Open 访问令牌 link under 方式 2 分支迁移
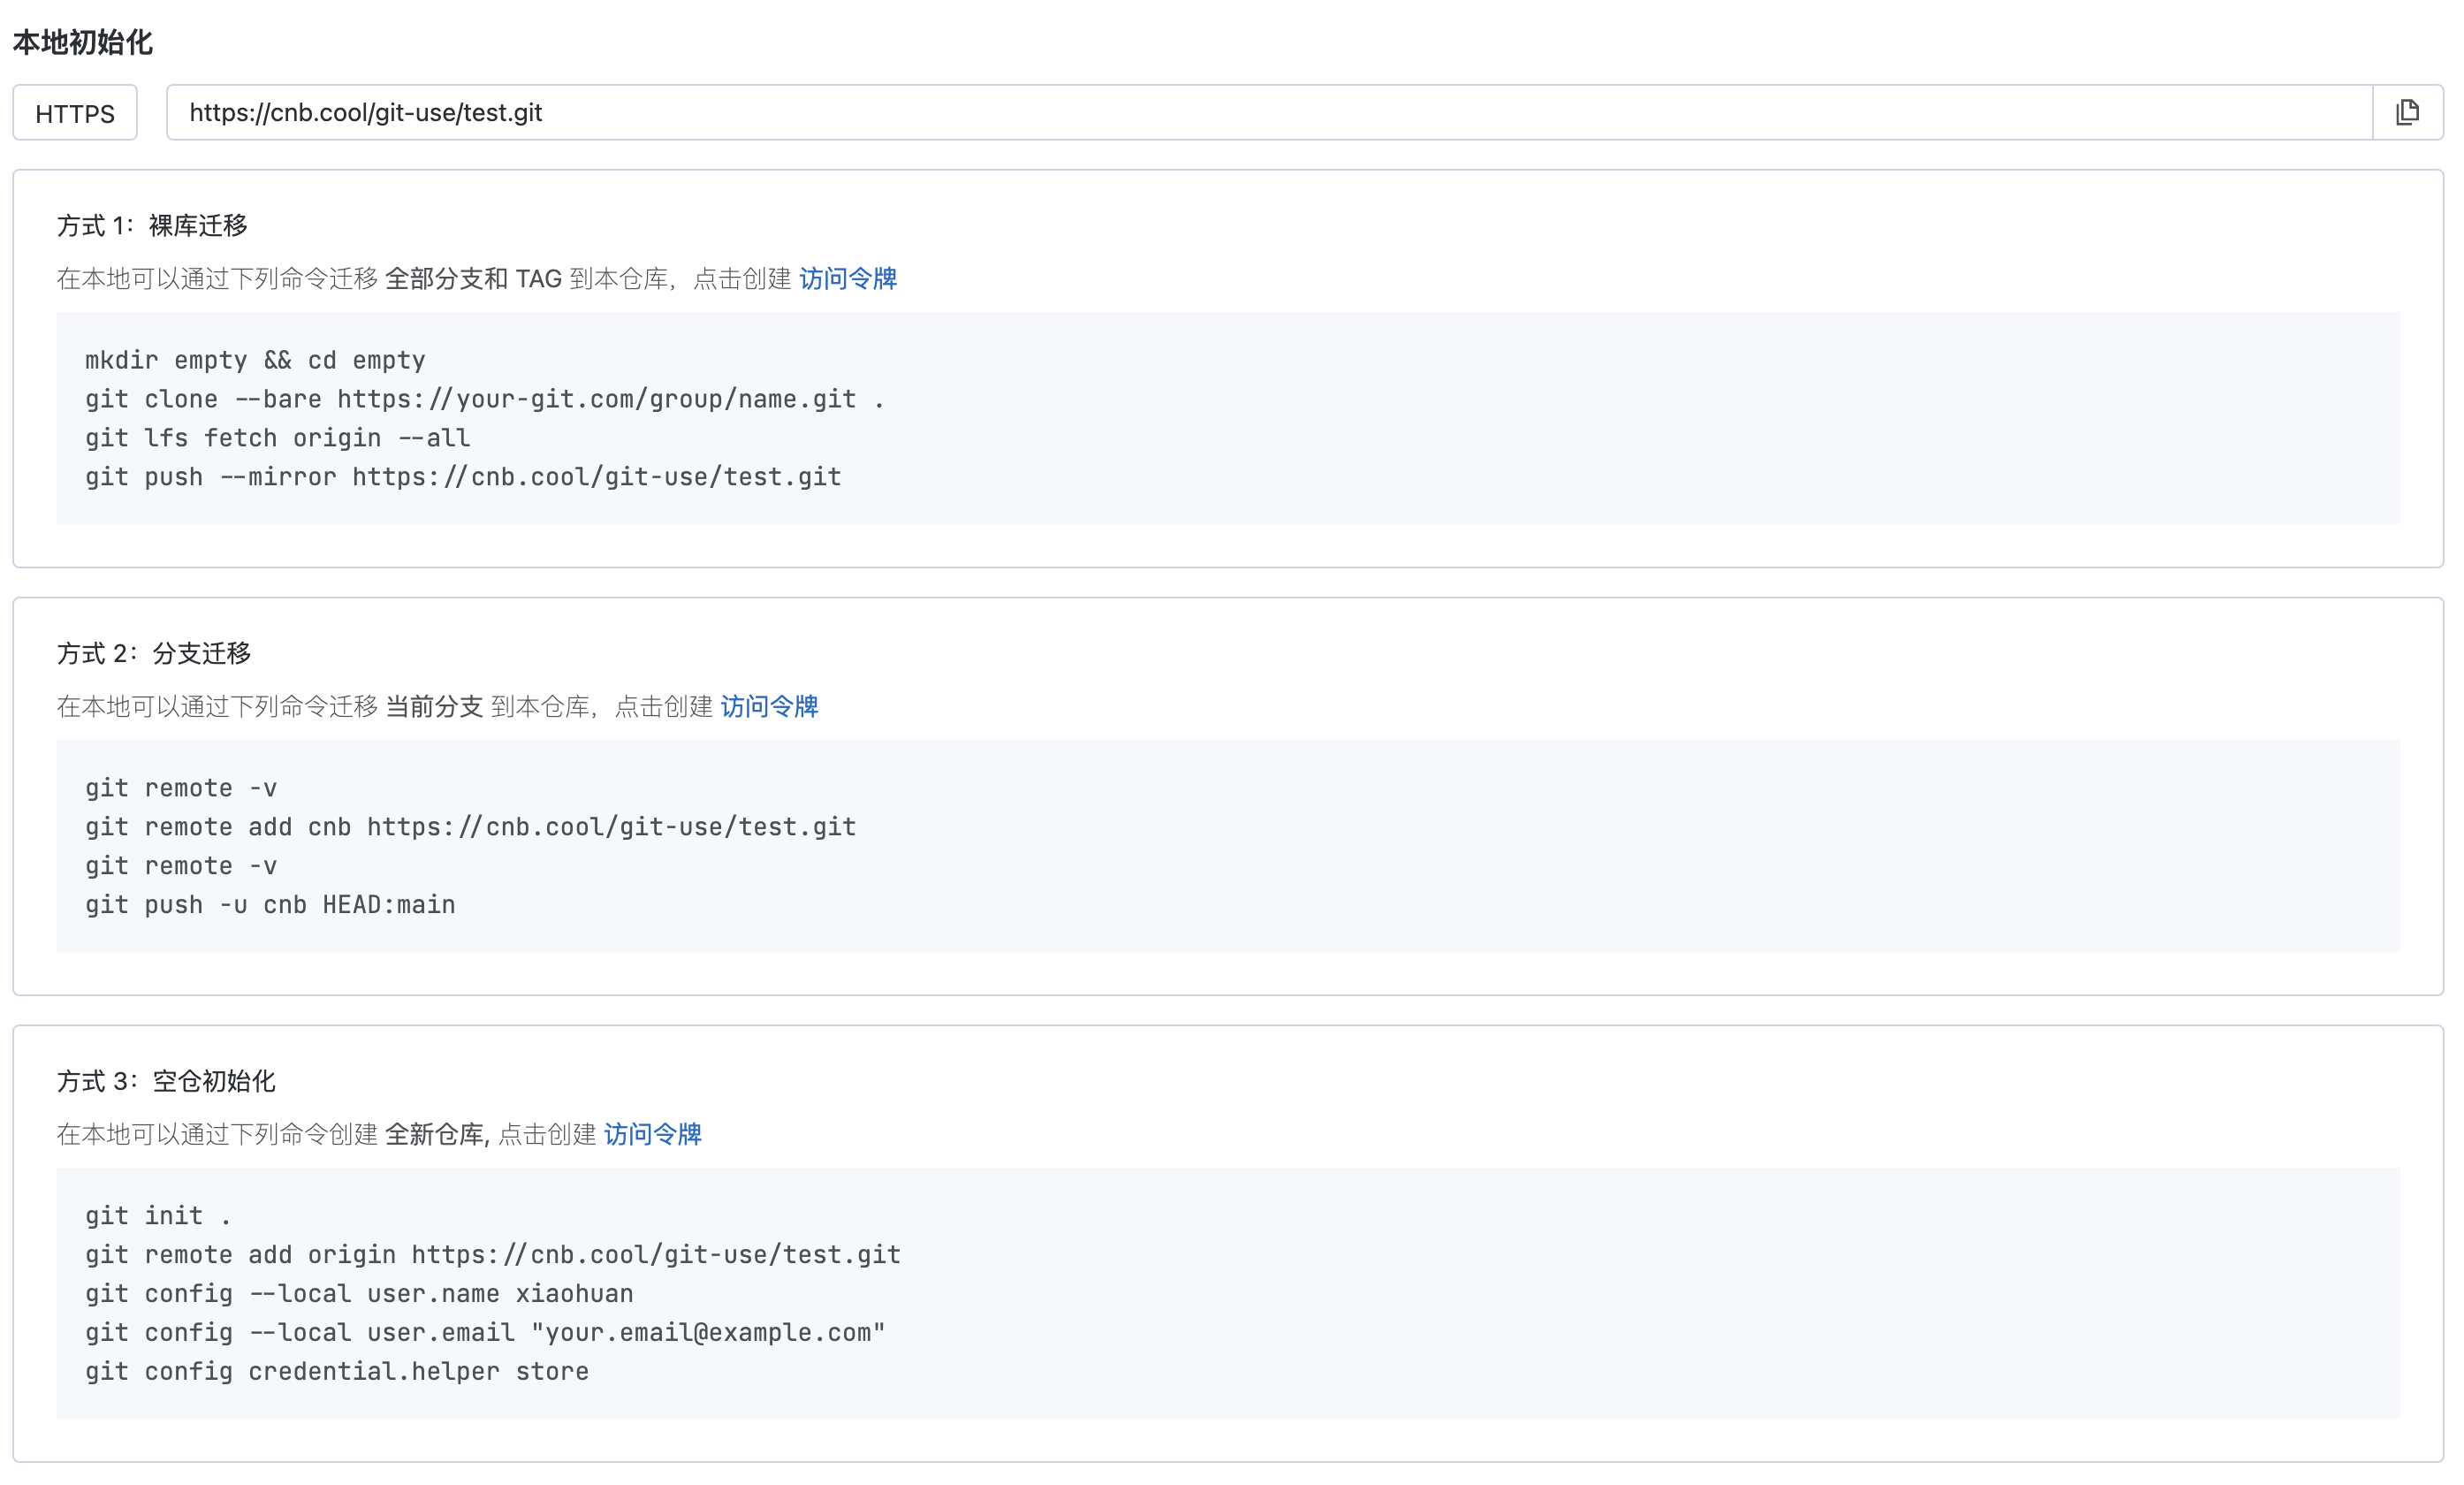Screen dimensions: 2464x1485 pos(769,706)
